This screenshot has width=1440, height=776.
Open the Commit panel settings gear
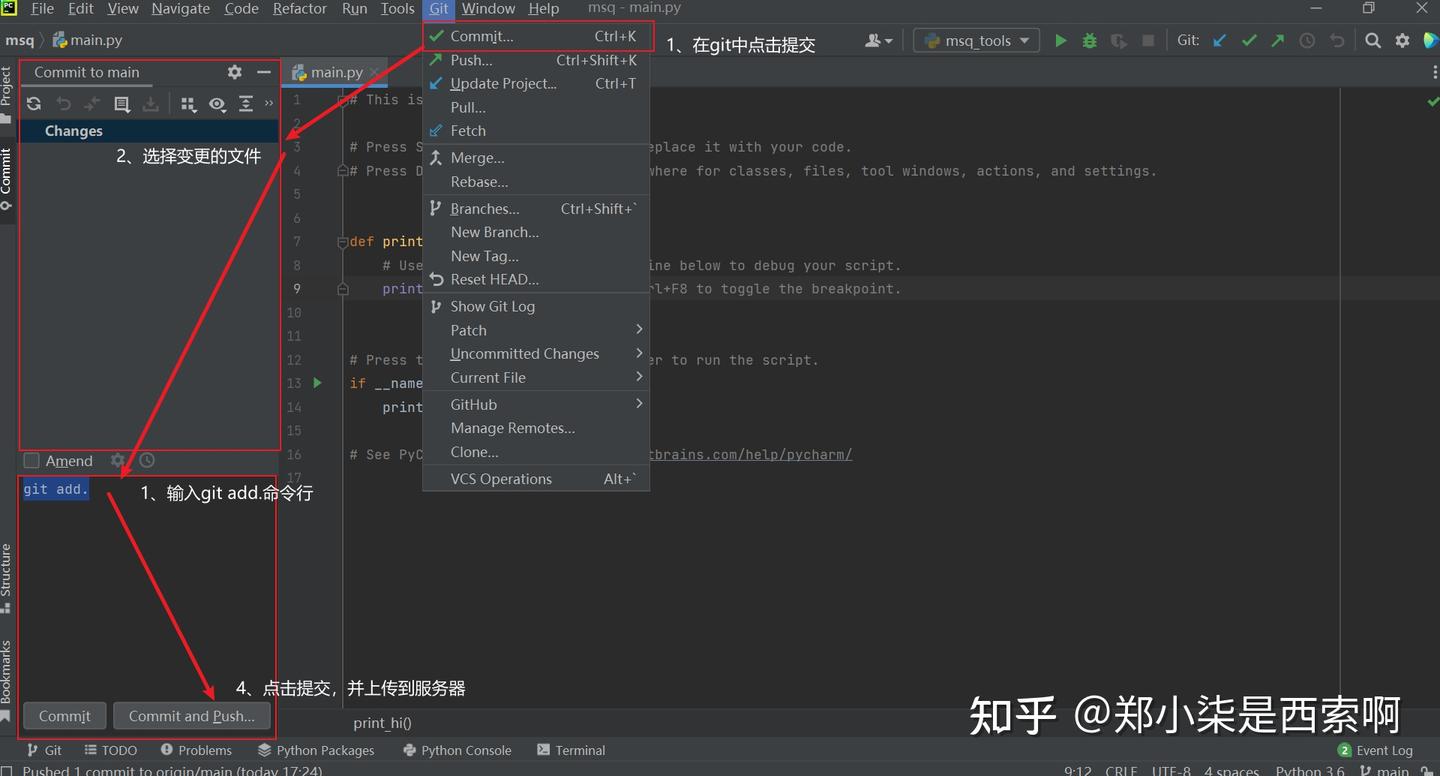(234, 72)
